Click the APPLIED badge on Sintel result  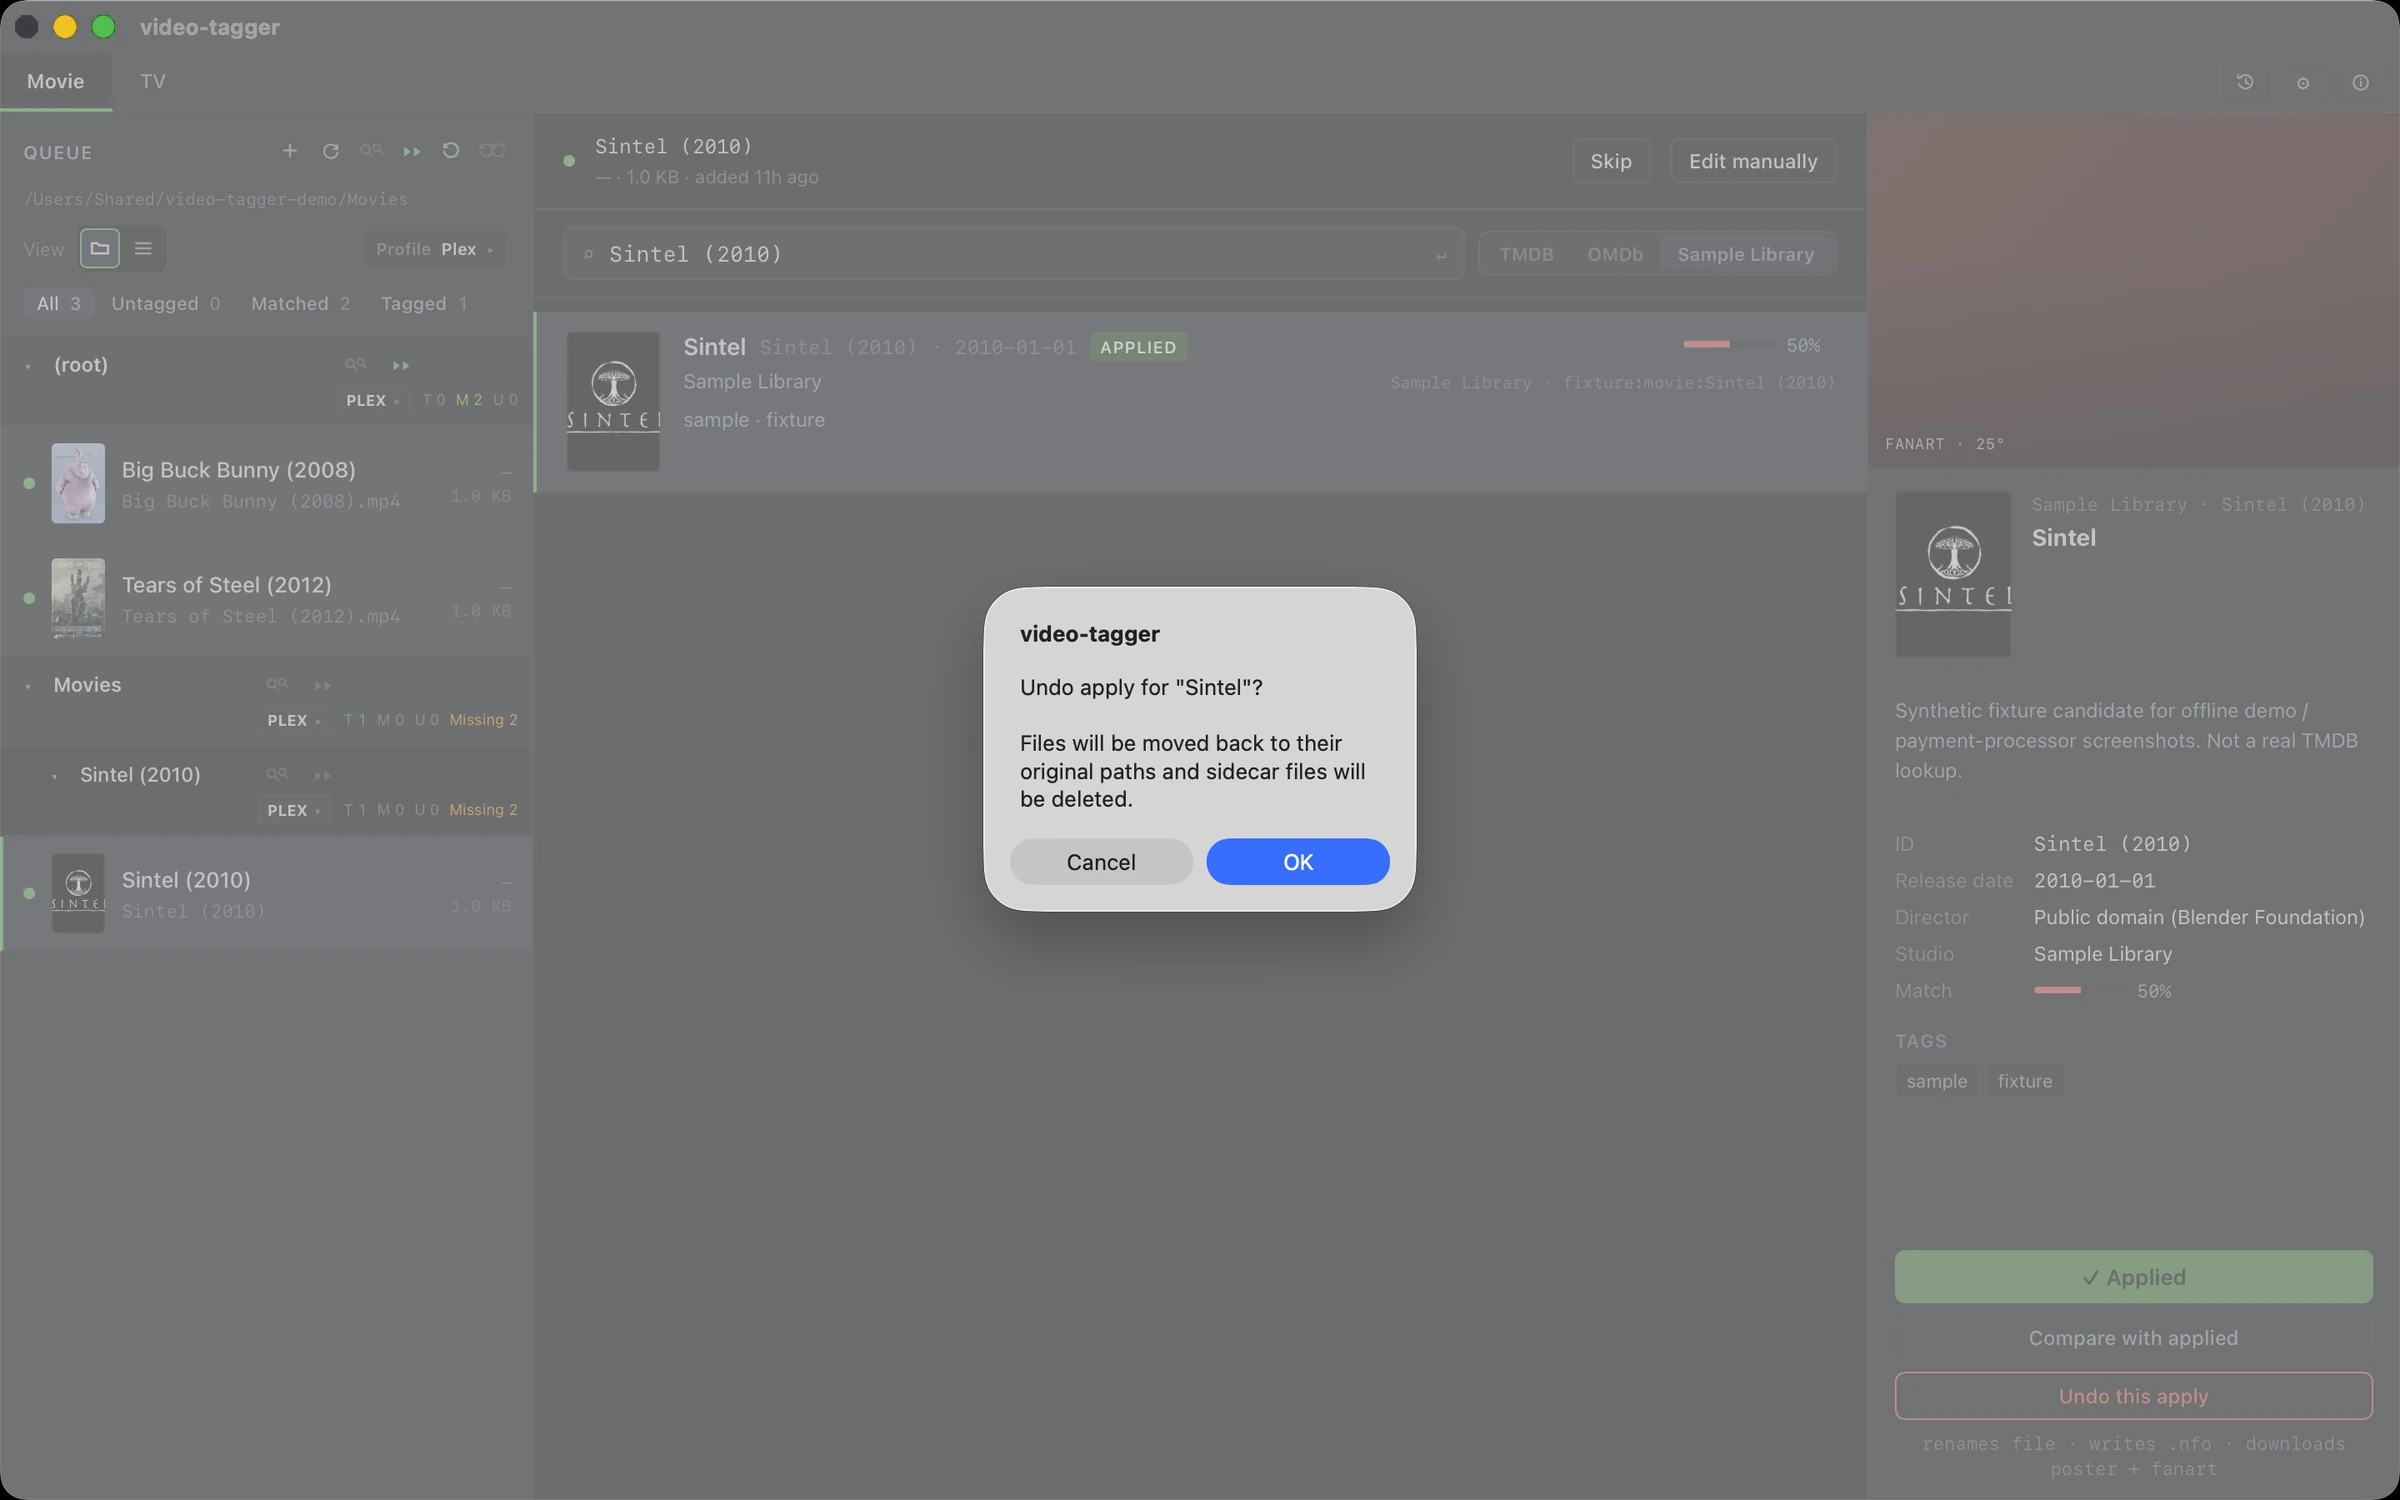point(1138,347)
